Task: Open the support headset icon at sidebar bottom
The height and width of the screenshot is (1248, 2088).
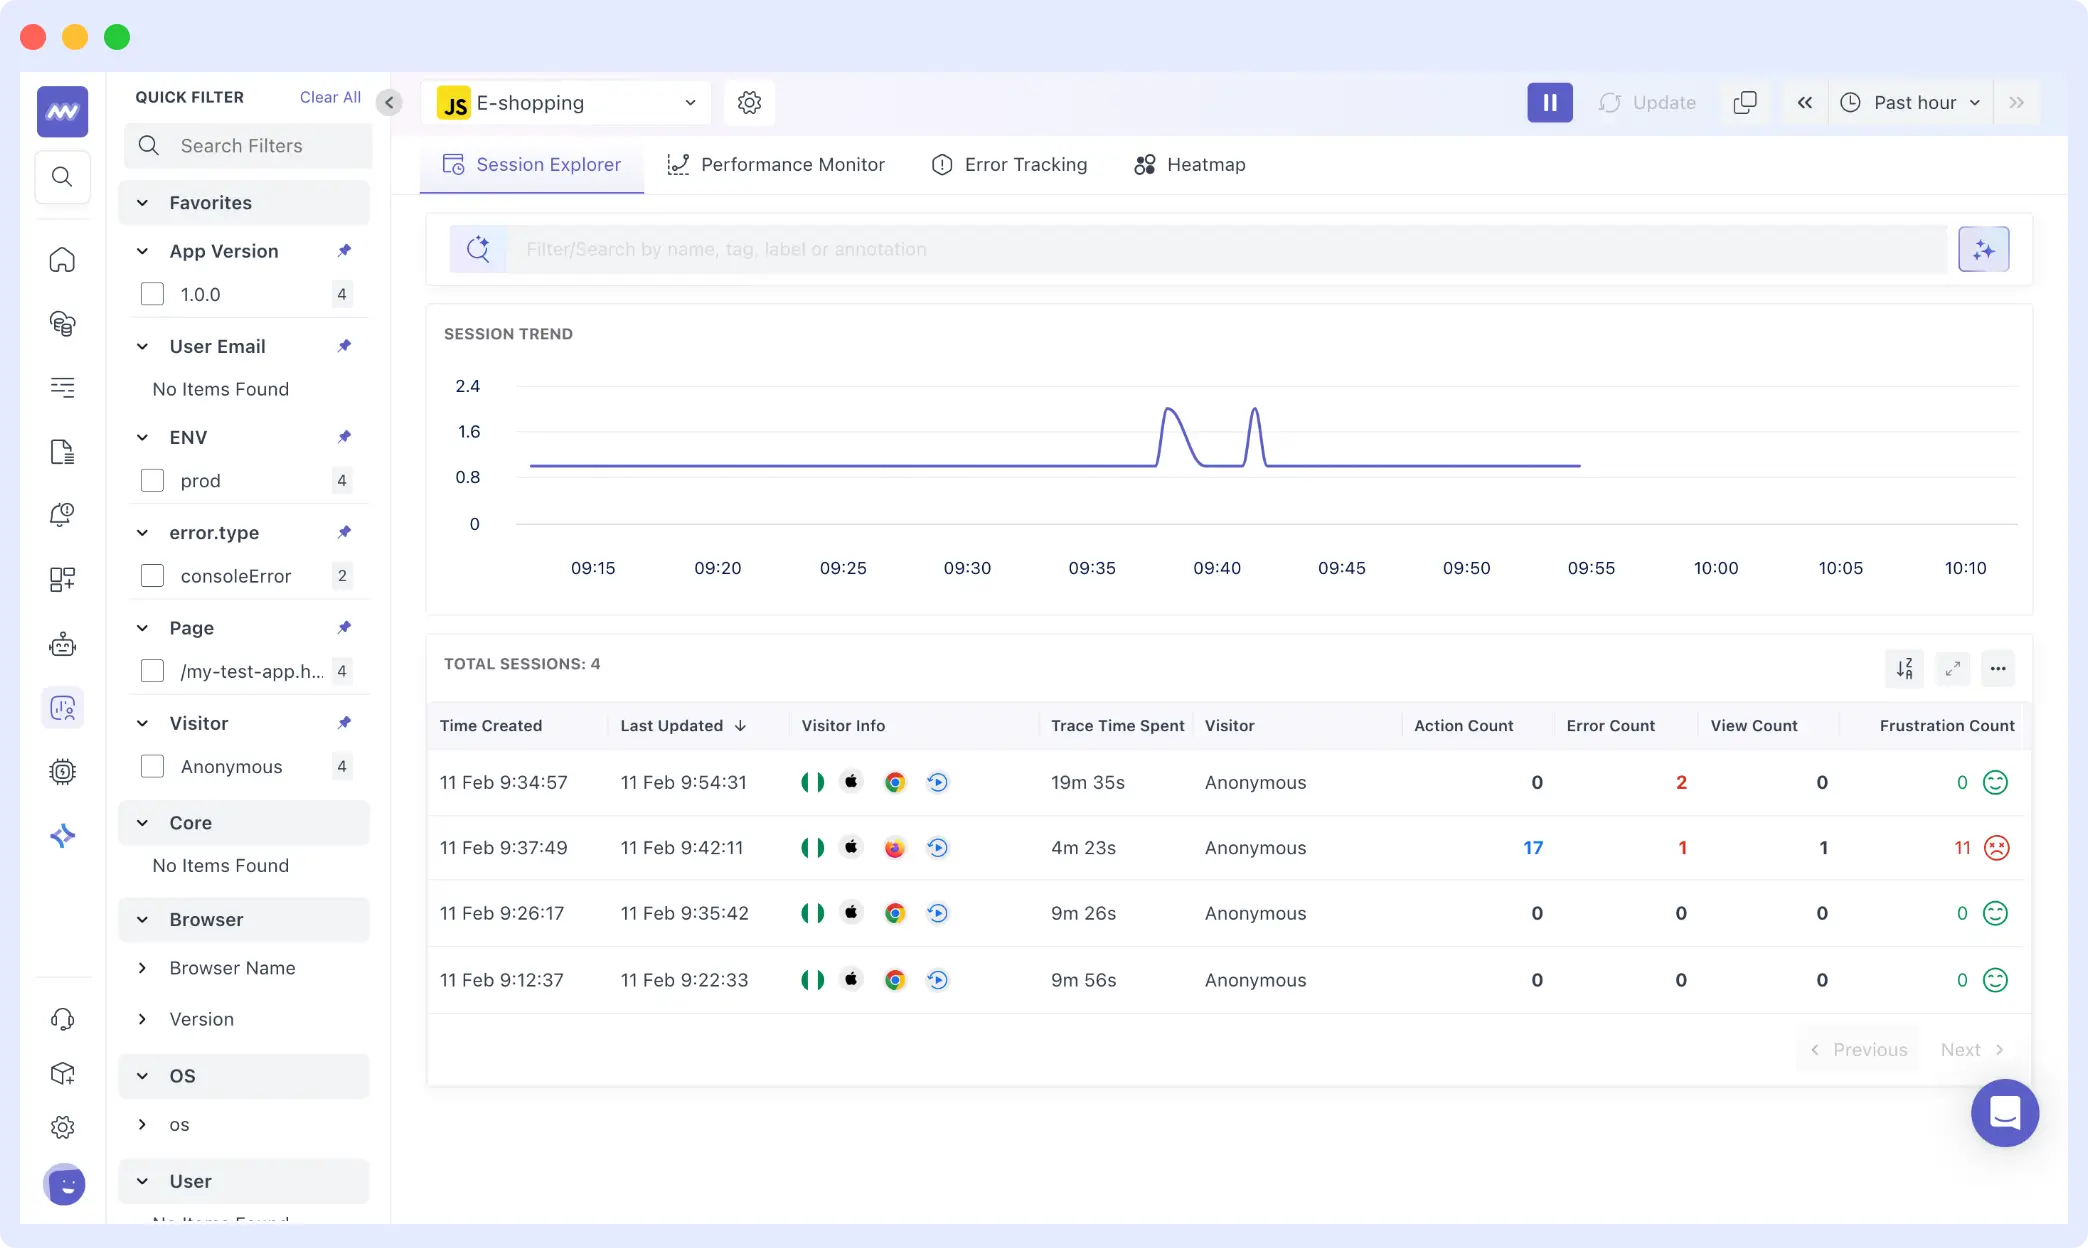Action: (x=62, y=1018)
